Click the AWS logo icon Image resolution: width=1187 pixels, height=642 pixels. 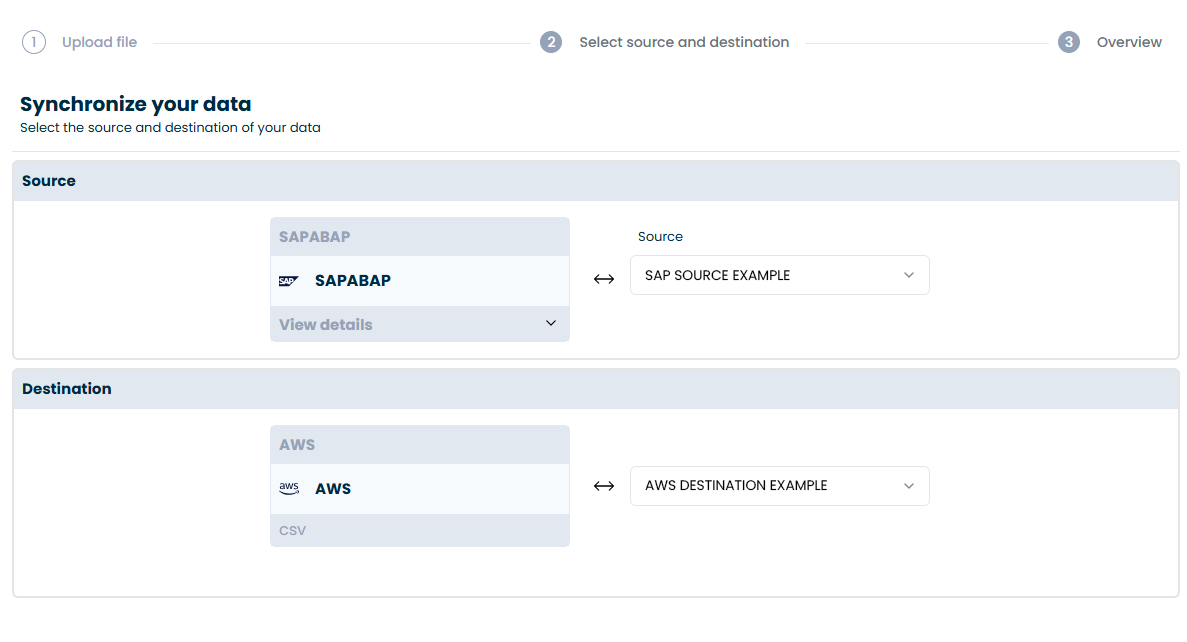[x=289, y=489]
